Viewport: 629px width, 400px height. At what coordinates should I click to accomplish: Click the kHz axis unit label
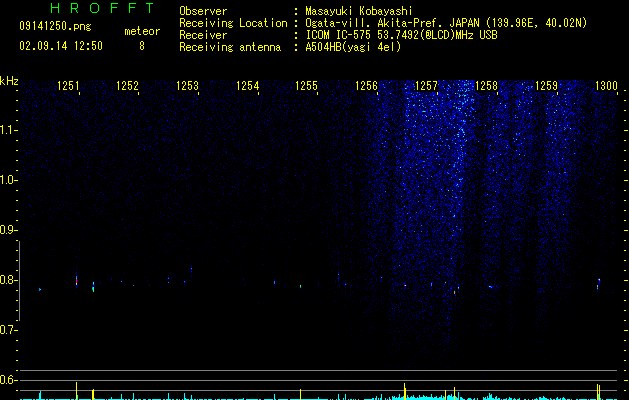pyautogui.click(x=9, y=81)
